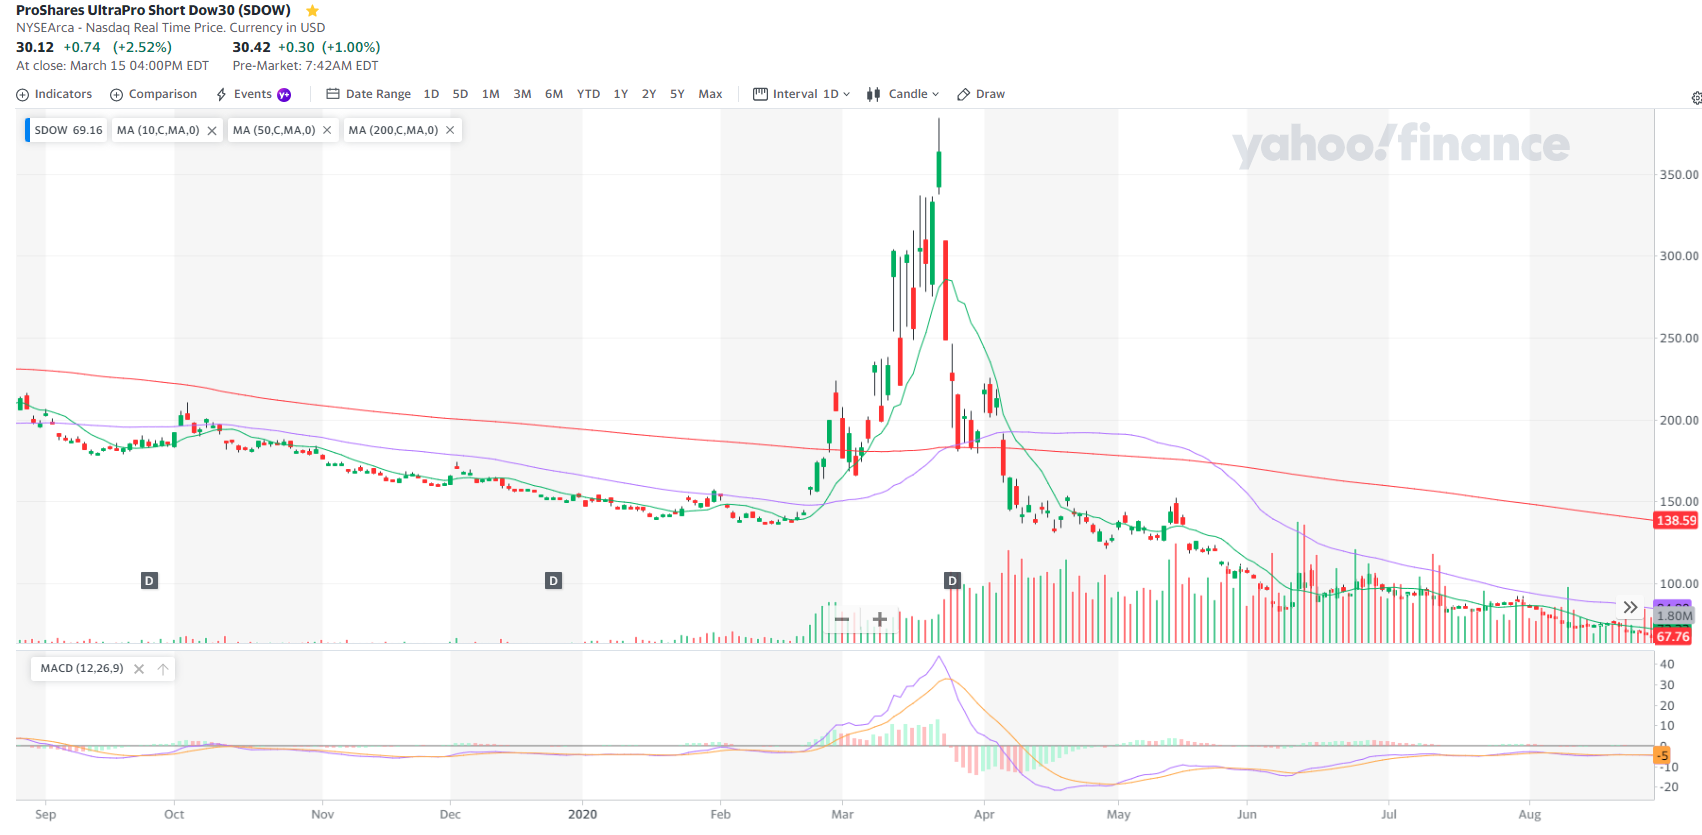Open the Date Range picker
Screen dimensions: 1702x835
click(x=368, y=94)
